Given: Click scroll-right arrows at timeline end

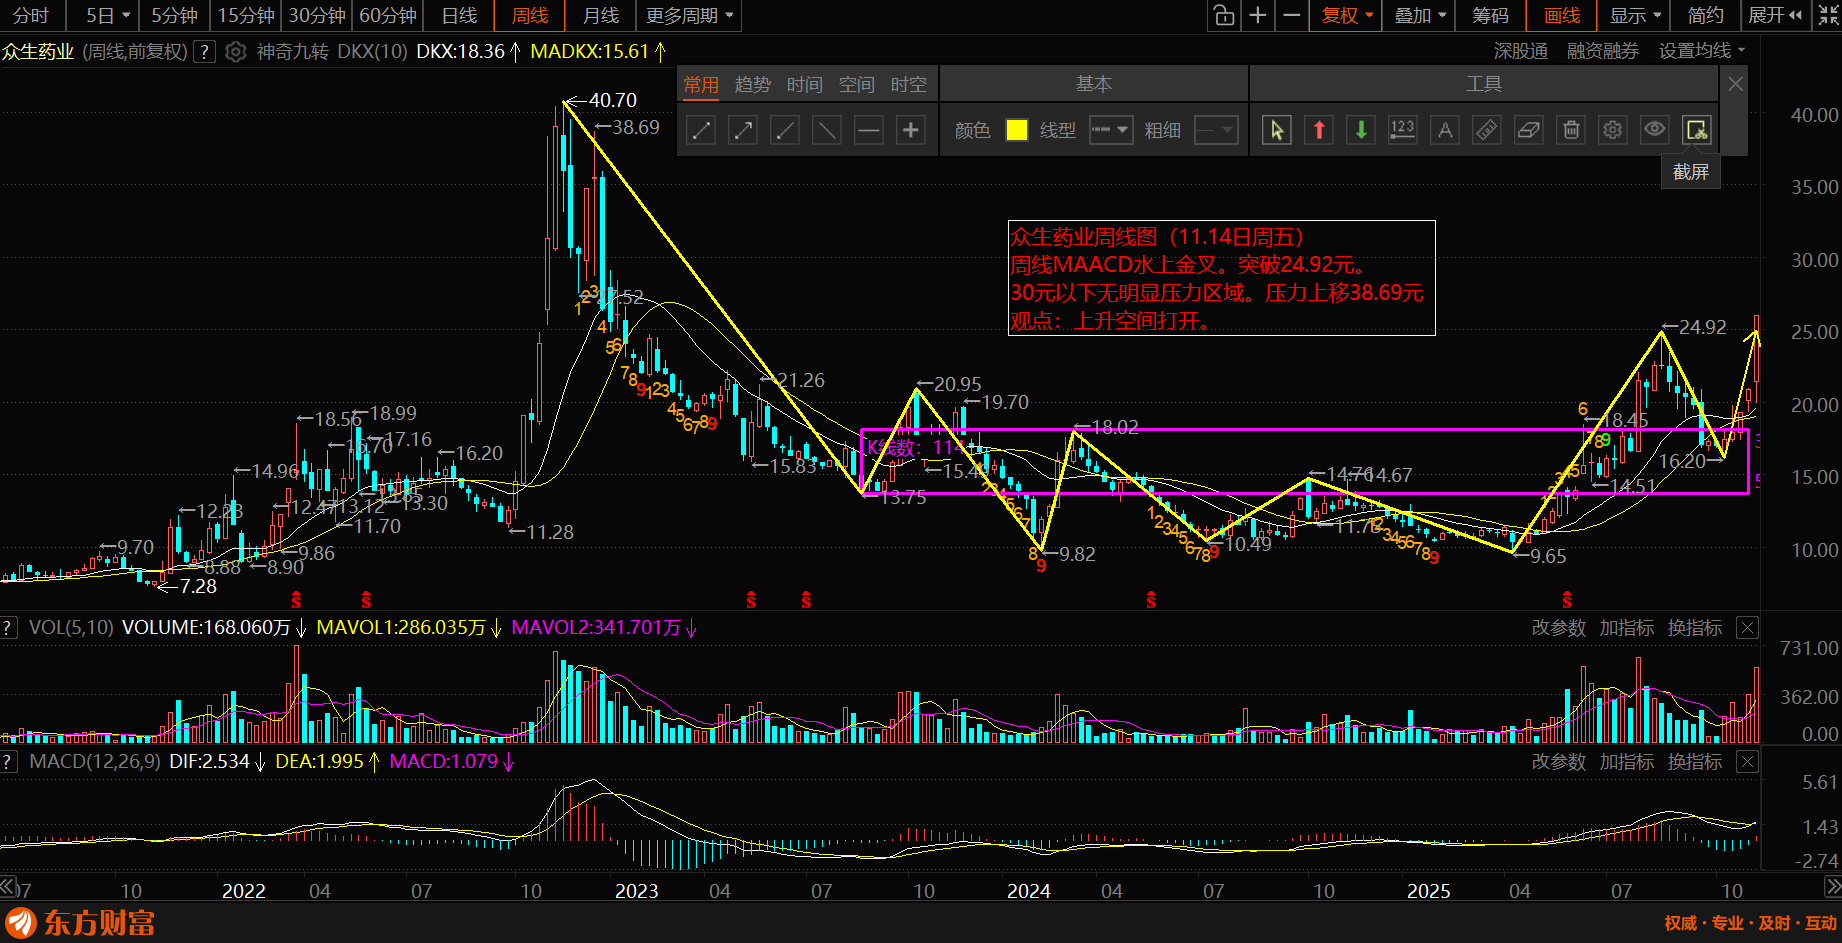Looking at the screenshot, I should (x=1833, y=887).
